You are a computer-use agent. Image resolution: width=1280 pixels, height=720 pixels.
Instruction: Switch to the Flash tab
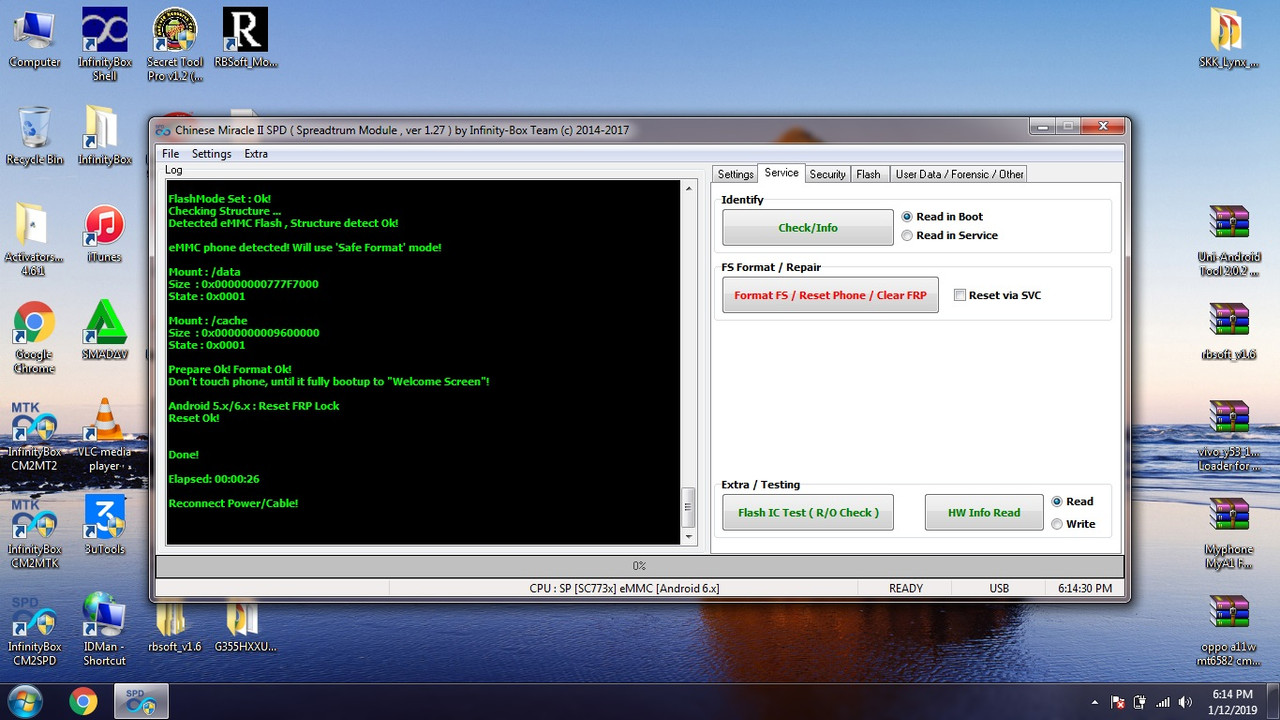click(x=868, y=174)
